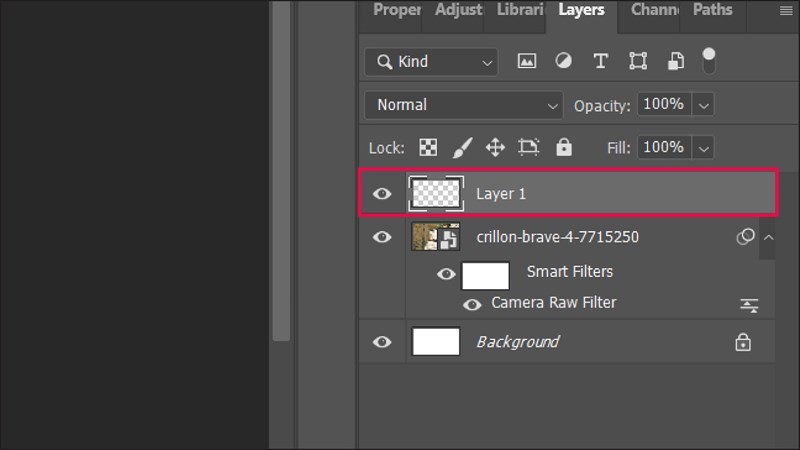Image resolution: width=800 pixels, height=450 pixels.
Task: Switch to the Channels tab
Action: [x=655, y=10]
